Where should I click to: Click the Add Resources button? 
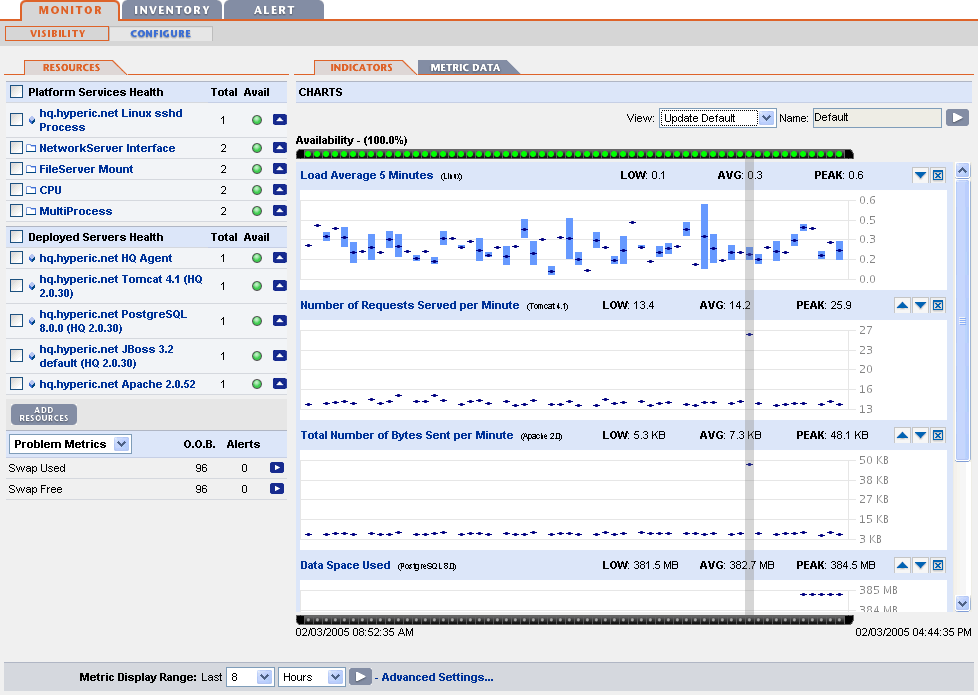[43, 414]
